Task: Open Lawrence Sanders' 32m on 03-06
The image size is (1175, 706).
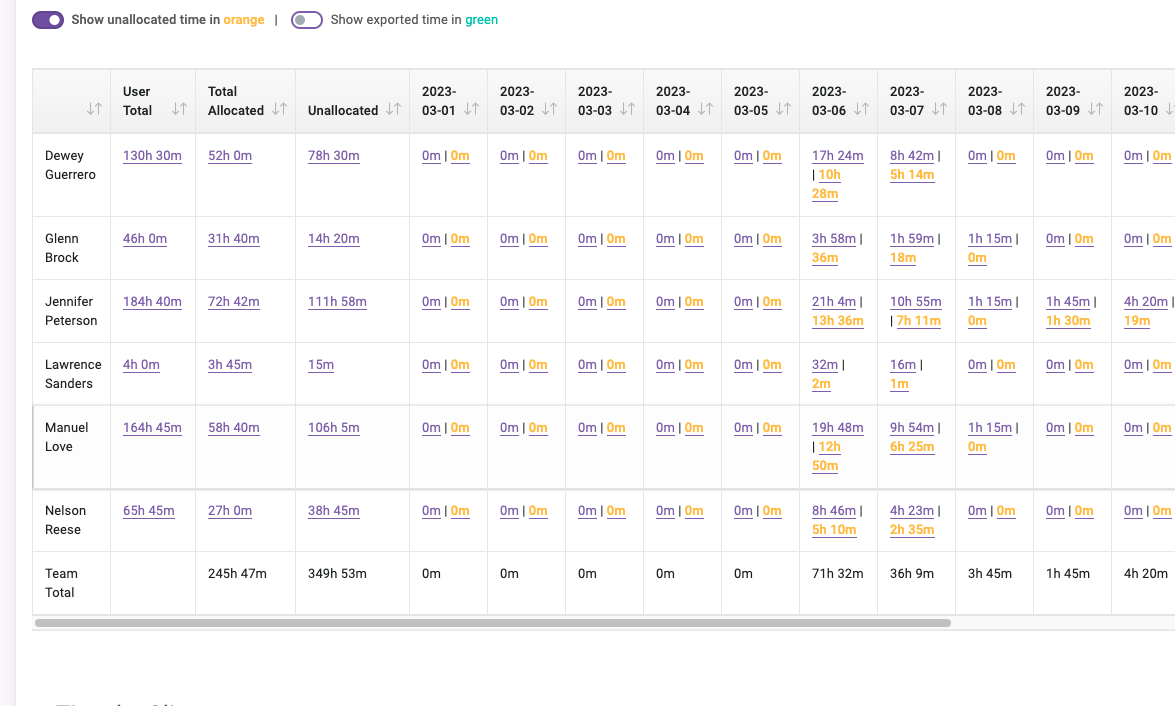Action: point(824,365)
